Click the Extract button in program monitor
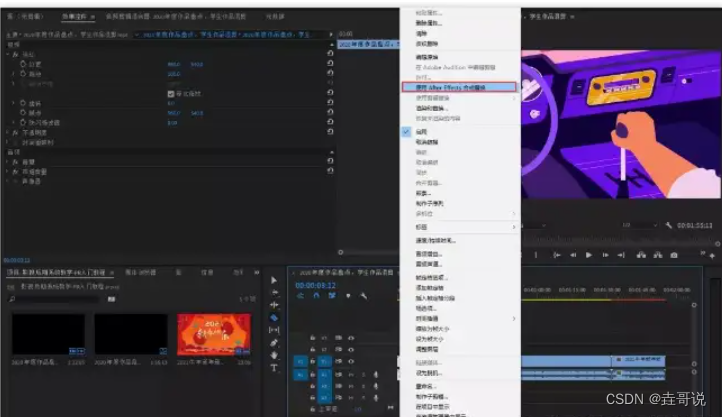Screen dimensions: 722x417 pyautogui.click(x=658, y=255)
